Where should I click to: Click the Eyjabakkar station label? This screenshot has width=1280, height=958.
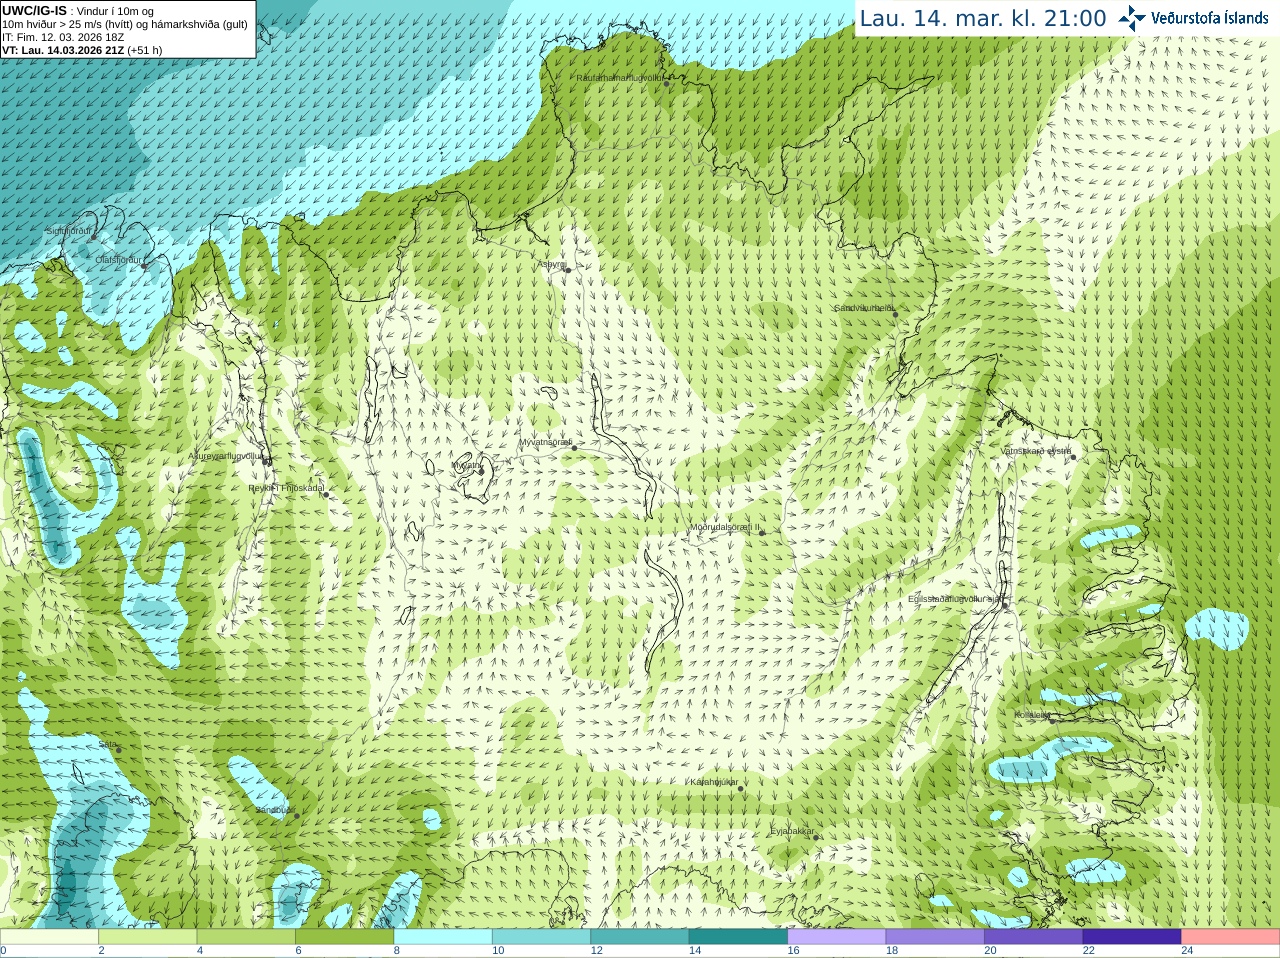pos(793,831)
